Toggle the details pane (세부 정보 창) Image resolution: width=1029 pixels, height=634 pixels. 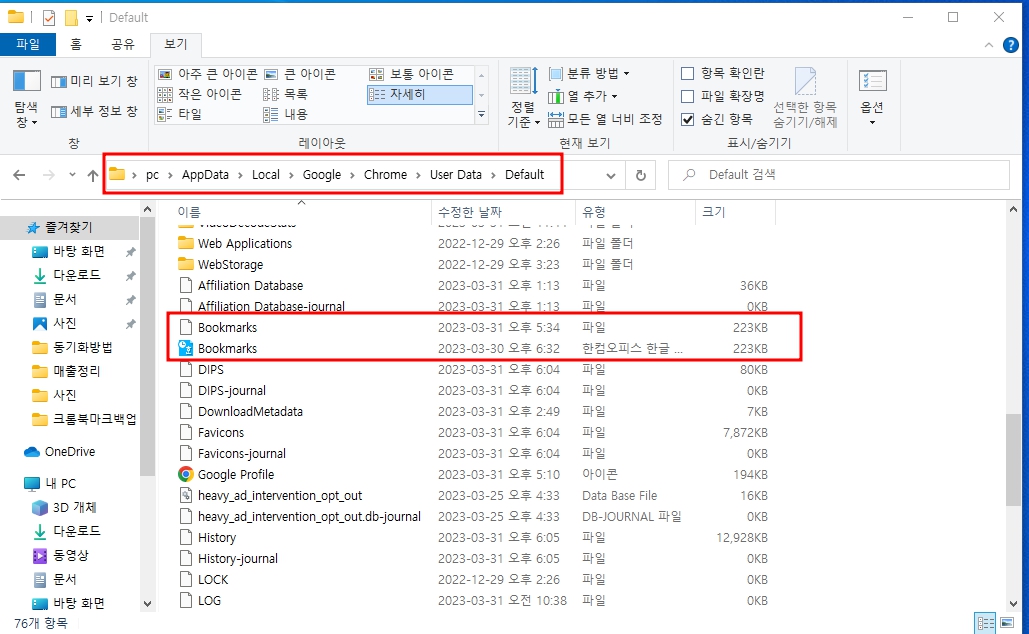point(94,112)
